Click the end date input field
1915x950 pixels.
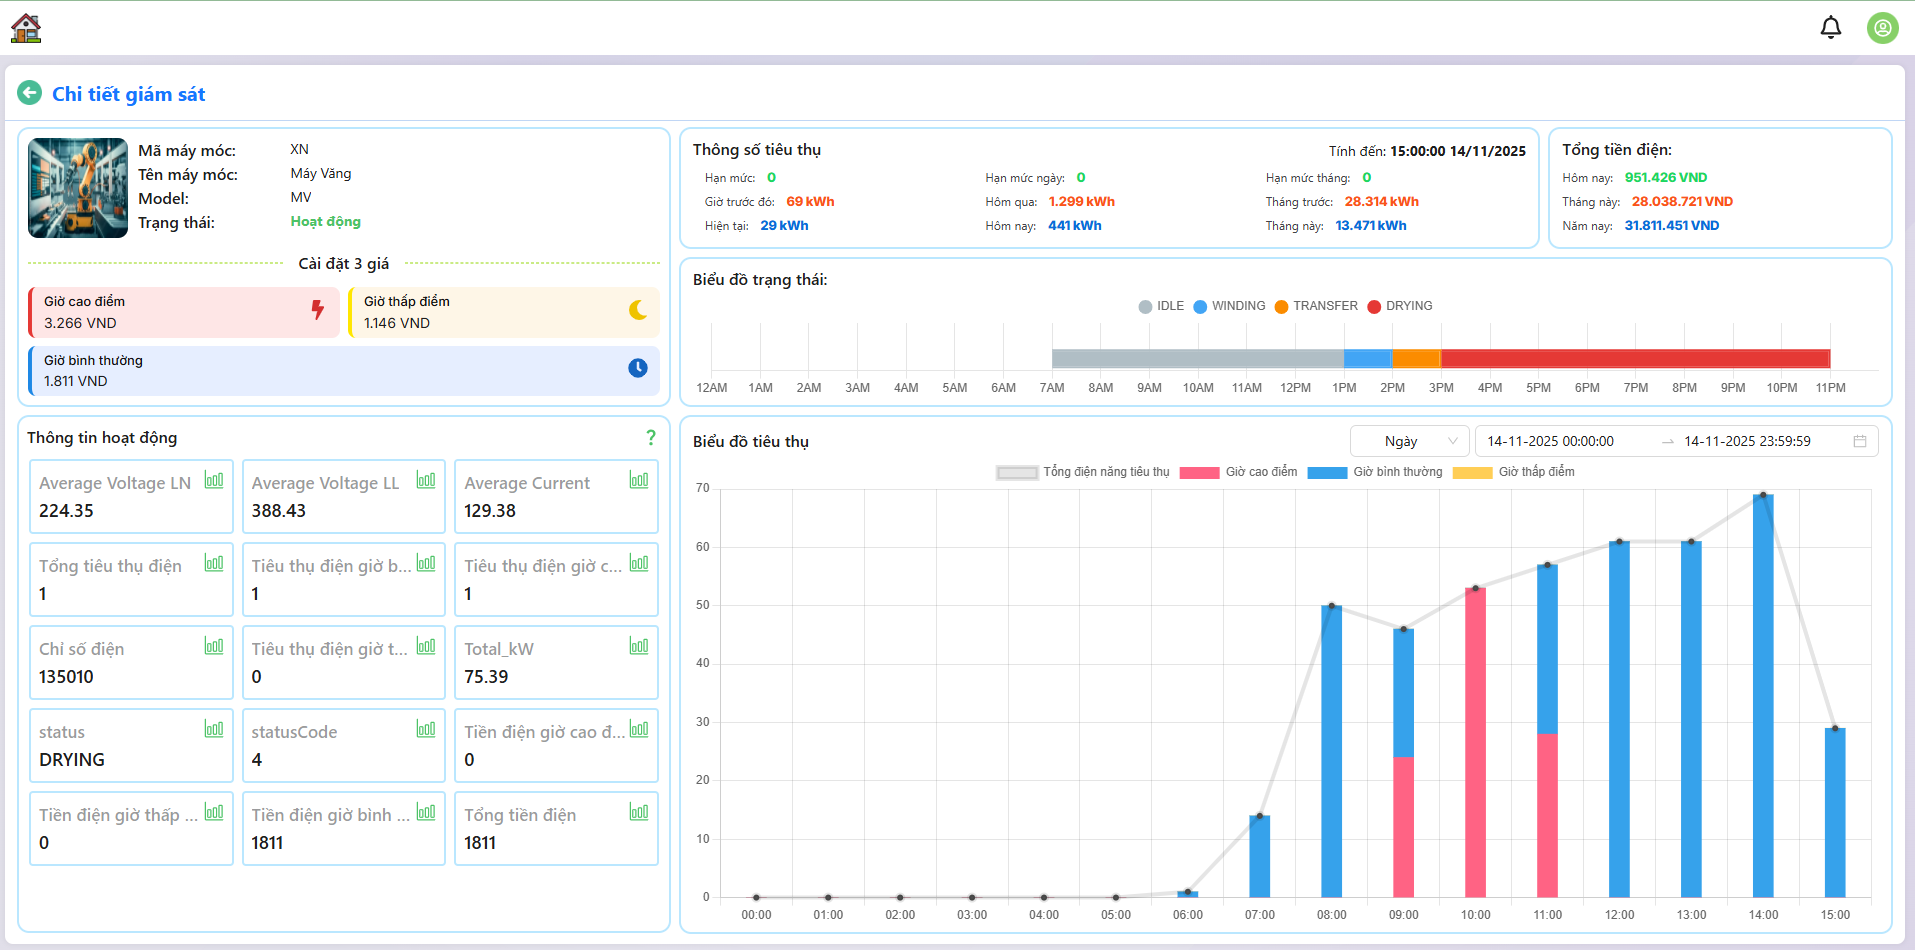click(x=1747, y=441)
